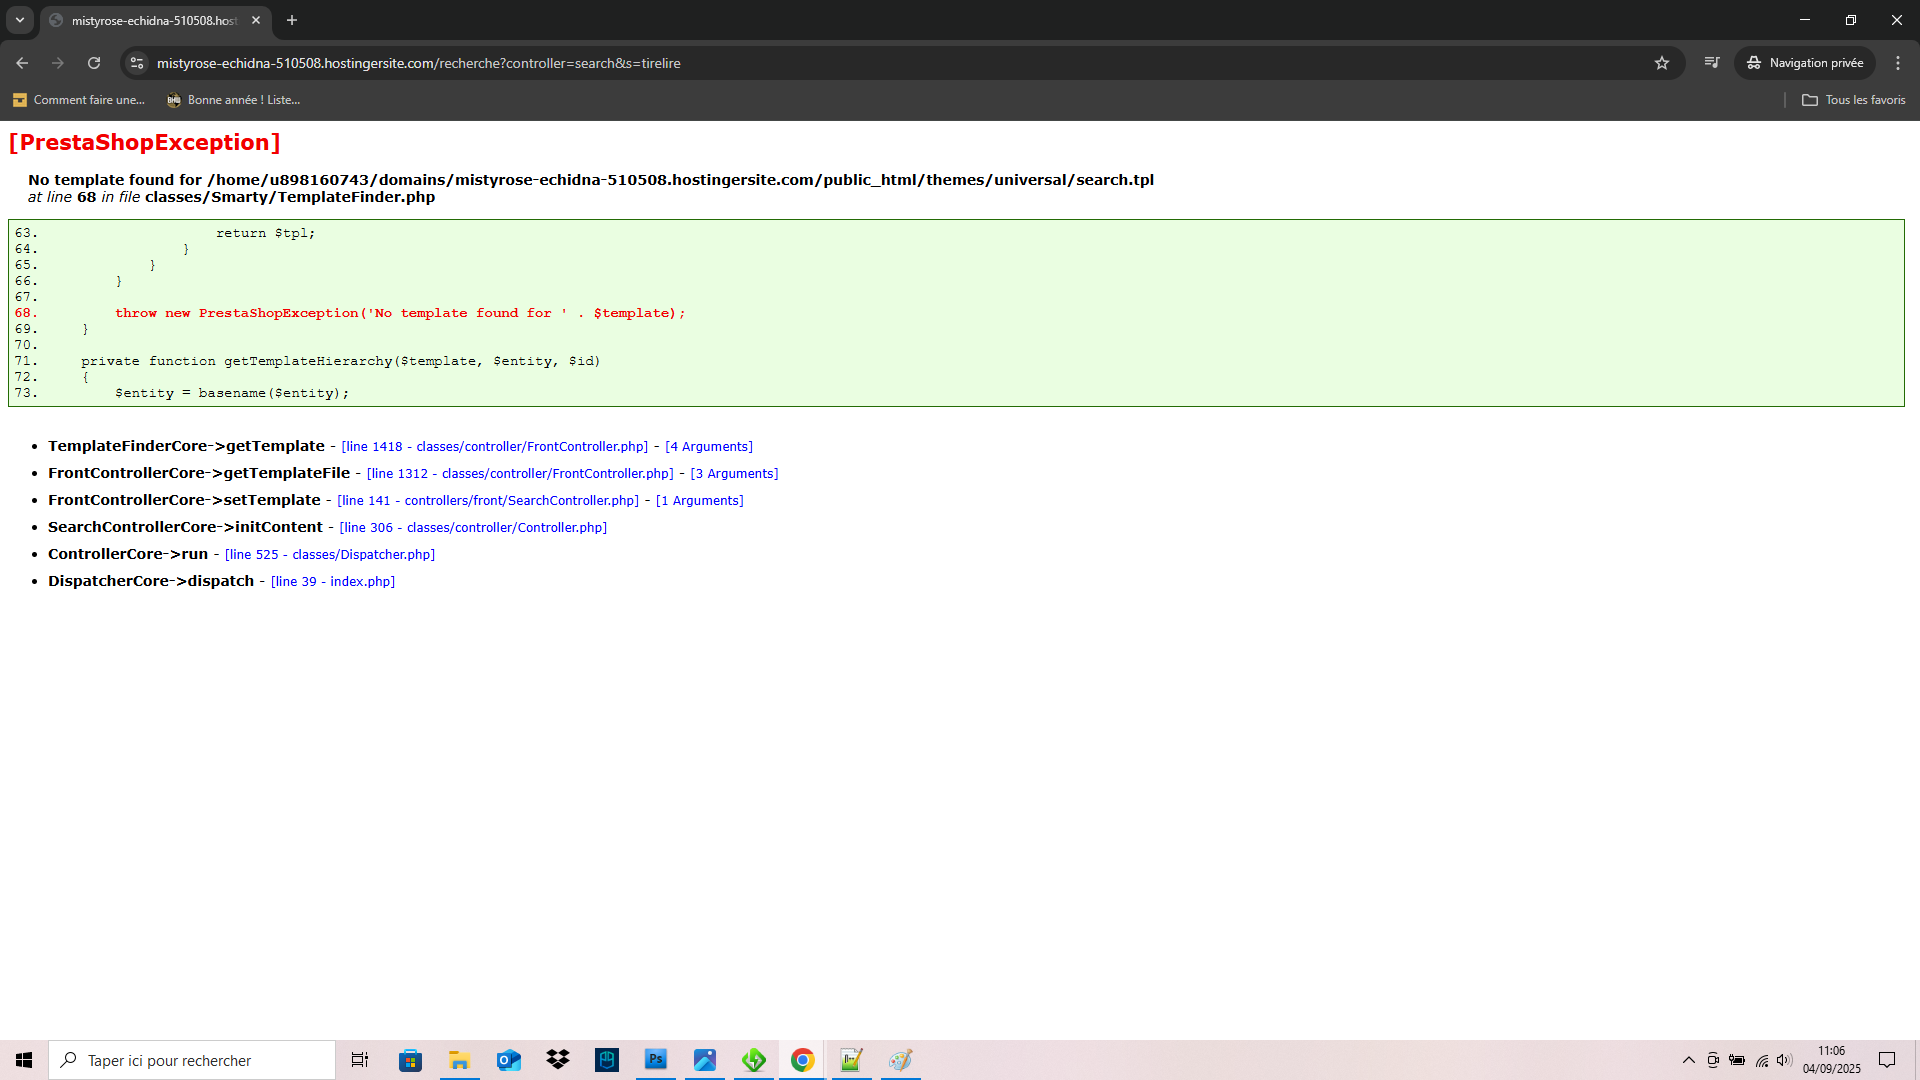
Task: Open line 1312 FrontController.php trace link
Action: pyautogui.click(x=520, y=474)
